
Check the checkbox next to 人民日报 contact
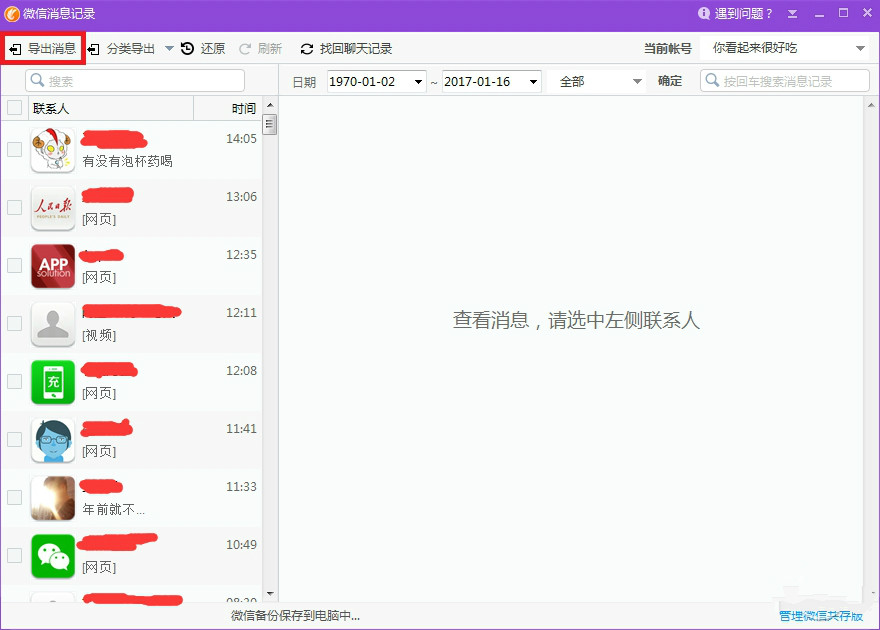tap(14, 207)
